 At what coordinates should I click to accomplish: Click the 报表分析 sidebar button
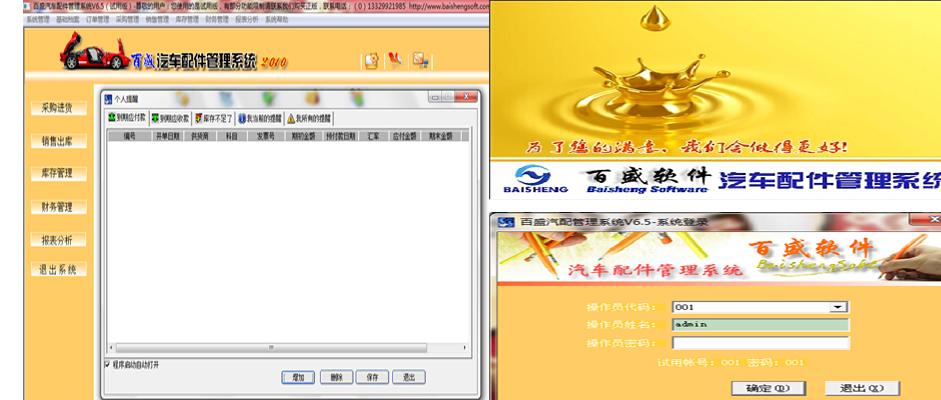pos(58,240)
